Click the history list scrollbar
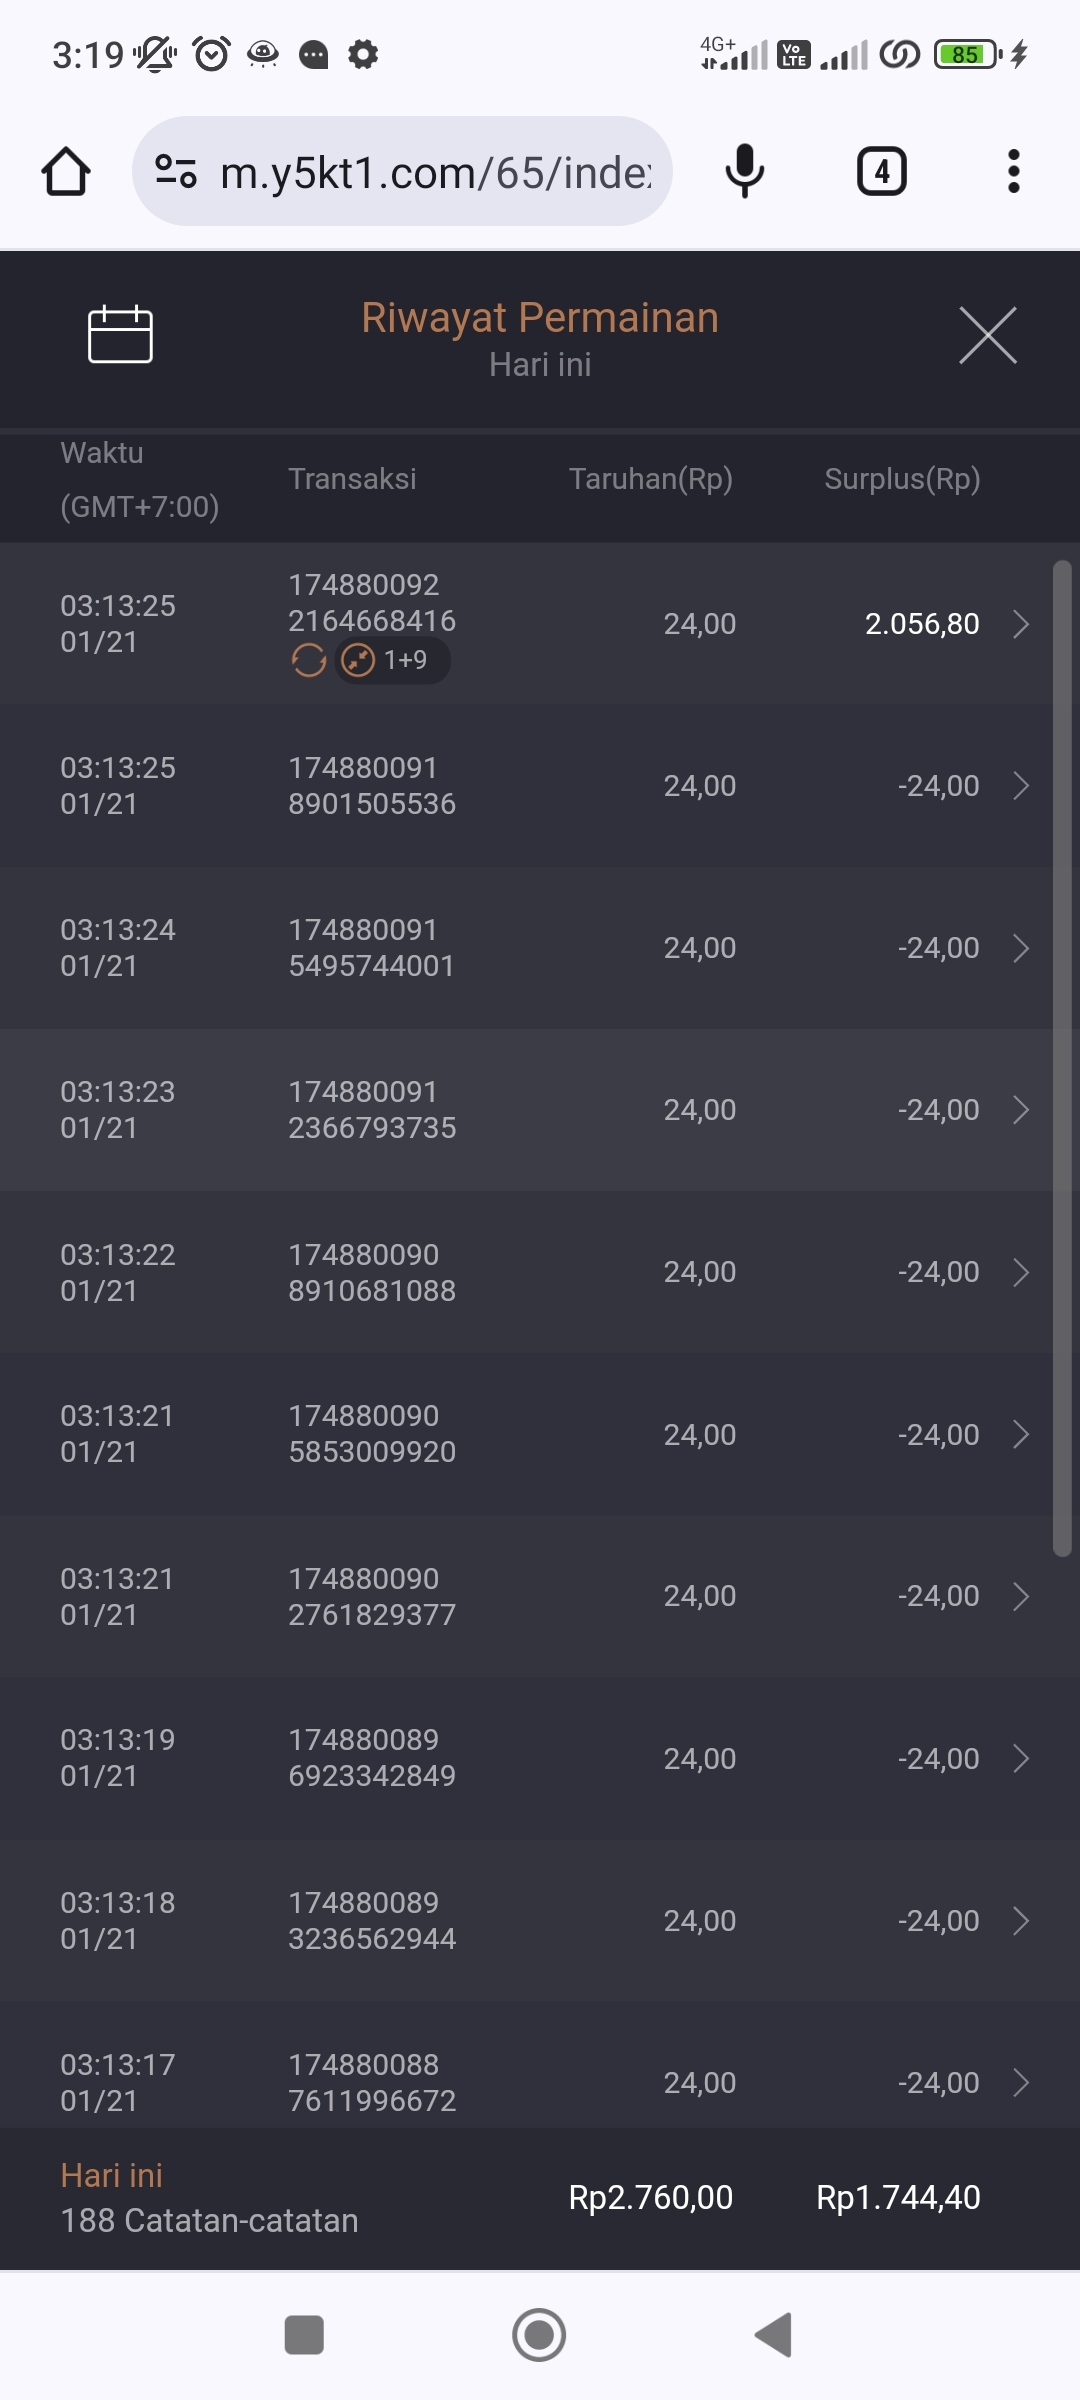Viewport: 1080px width, 2400px height. click(x=1062, y=1058)
